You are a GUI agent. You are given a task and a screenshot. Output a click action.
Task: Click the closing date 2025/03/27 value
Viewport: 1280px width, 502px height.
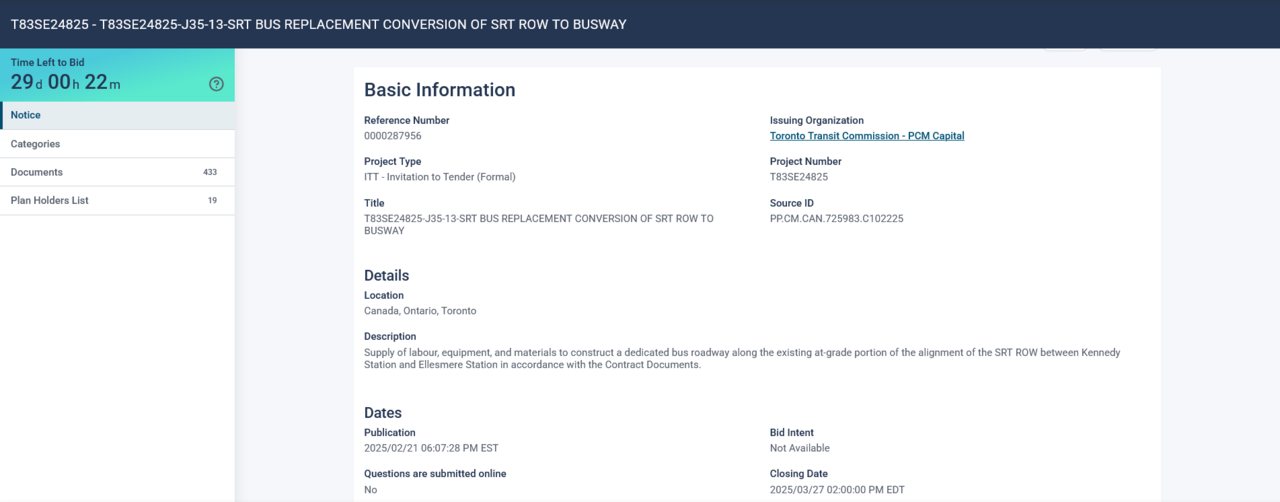837,489
